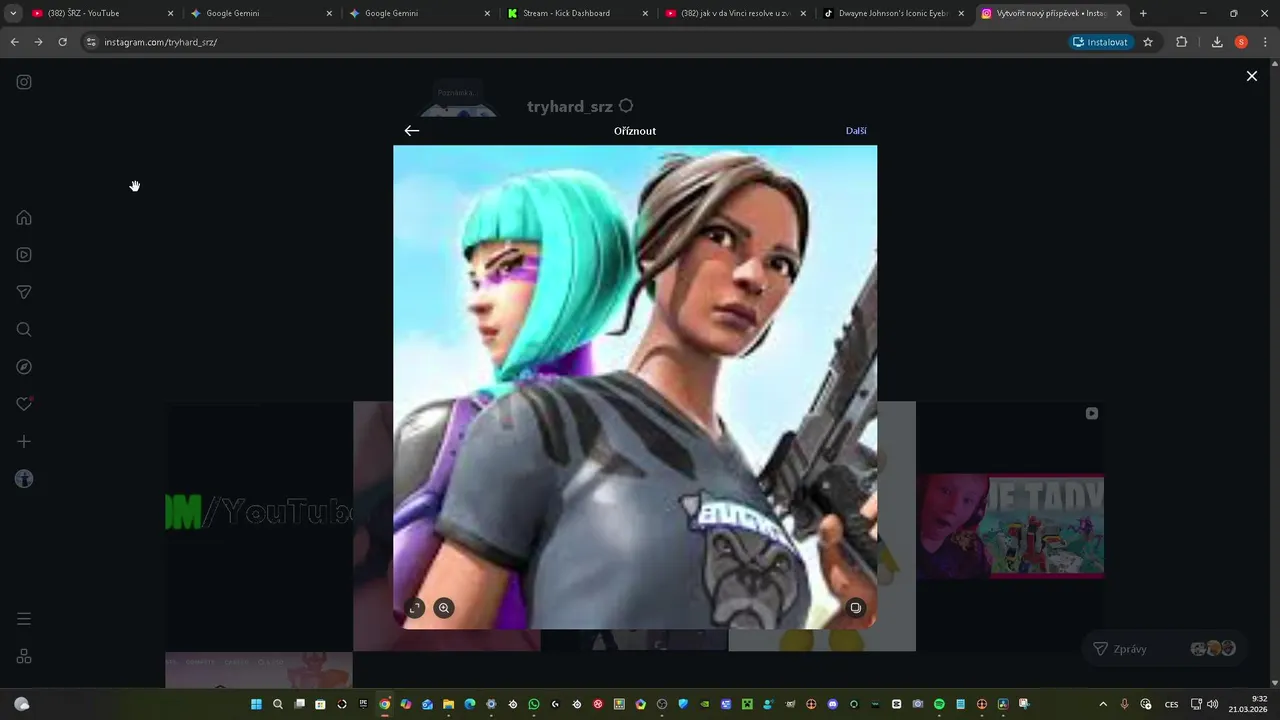Viewport: 1280px width, 720px height.
Task: Open the crop aspect ratio selector
Action: coord(415,608)
